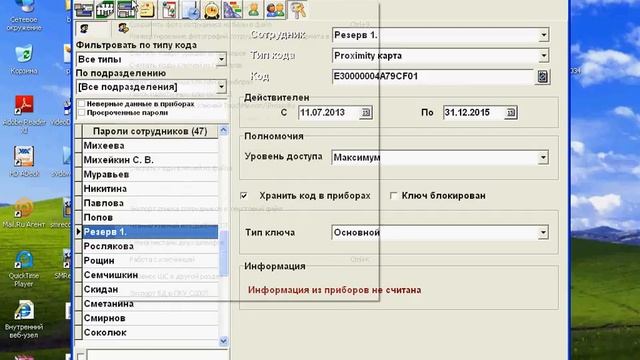Click the С date field 11.07.2013
This screenshot has width=640, height=360.
(x=329, y=113)
